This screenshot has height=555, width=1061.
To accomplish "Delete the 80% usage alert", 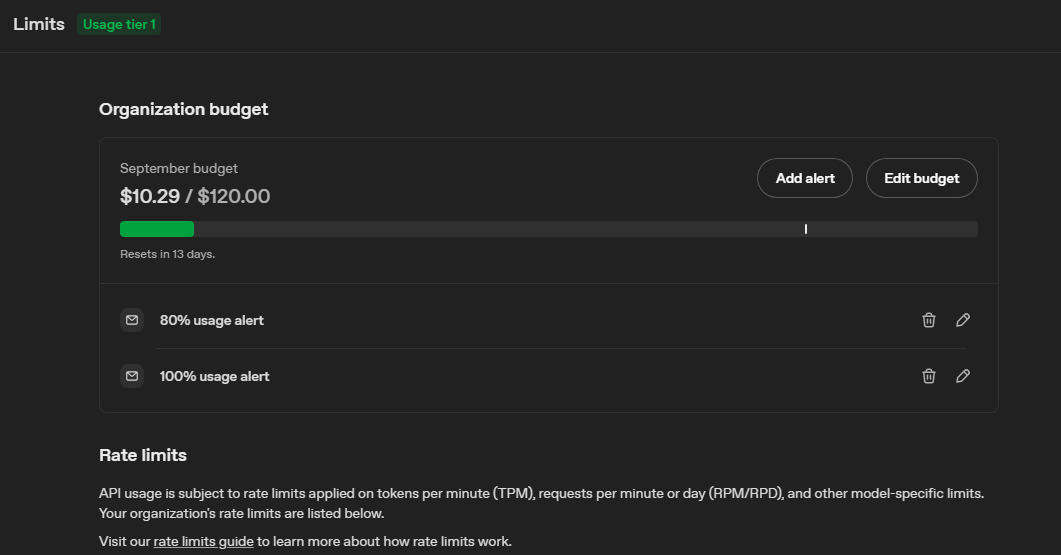I will click(929, 320).
